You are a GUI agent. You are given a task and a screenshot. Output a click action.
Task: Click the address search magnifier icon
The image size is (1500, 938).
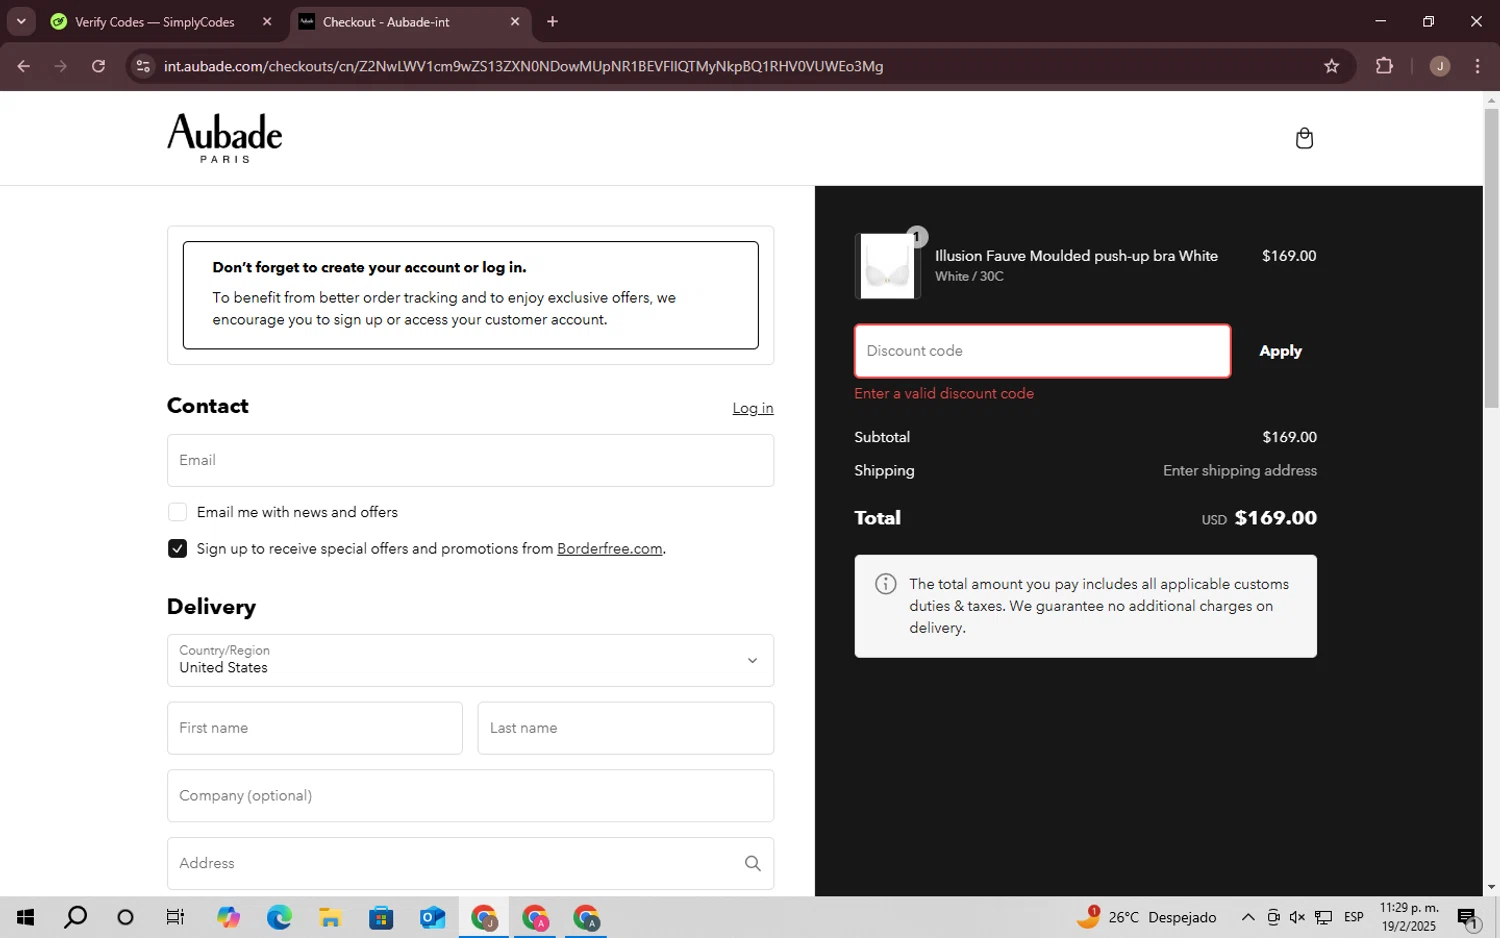tap(752, 863)
